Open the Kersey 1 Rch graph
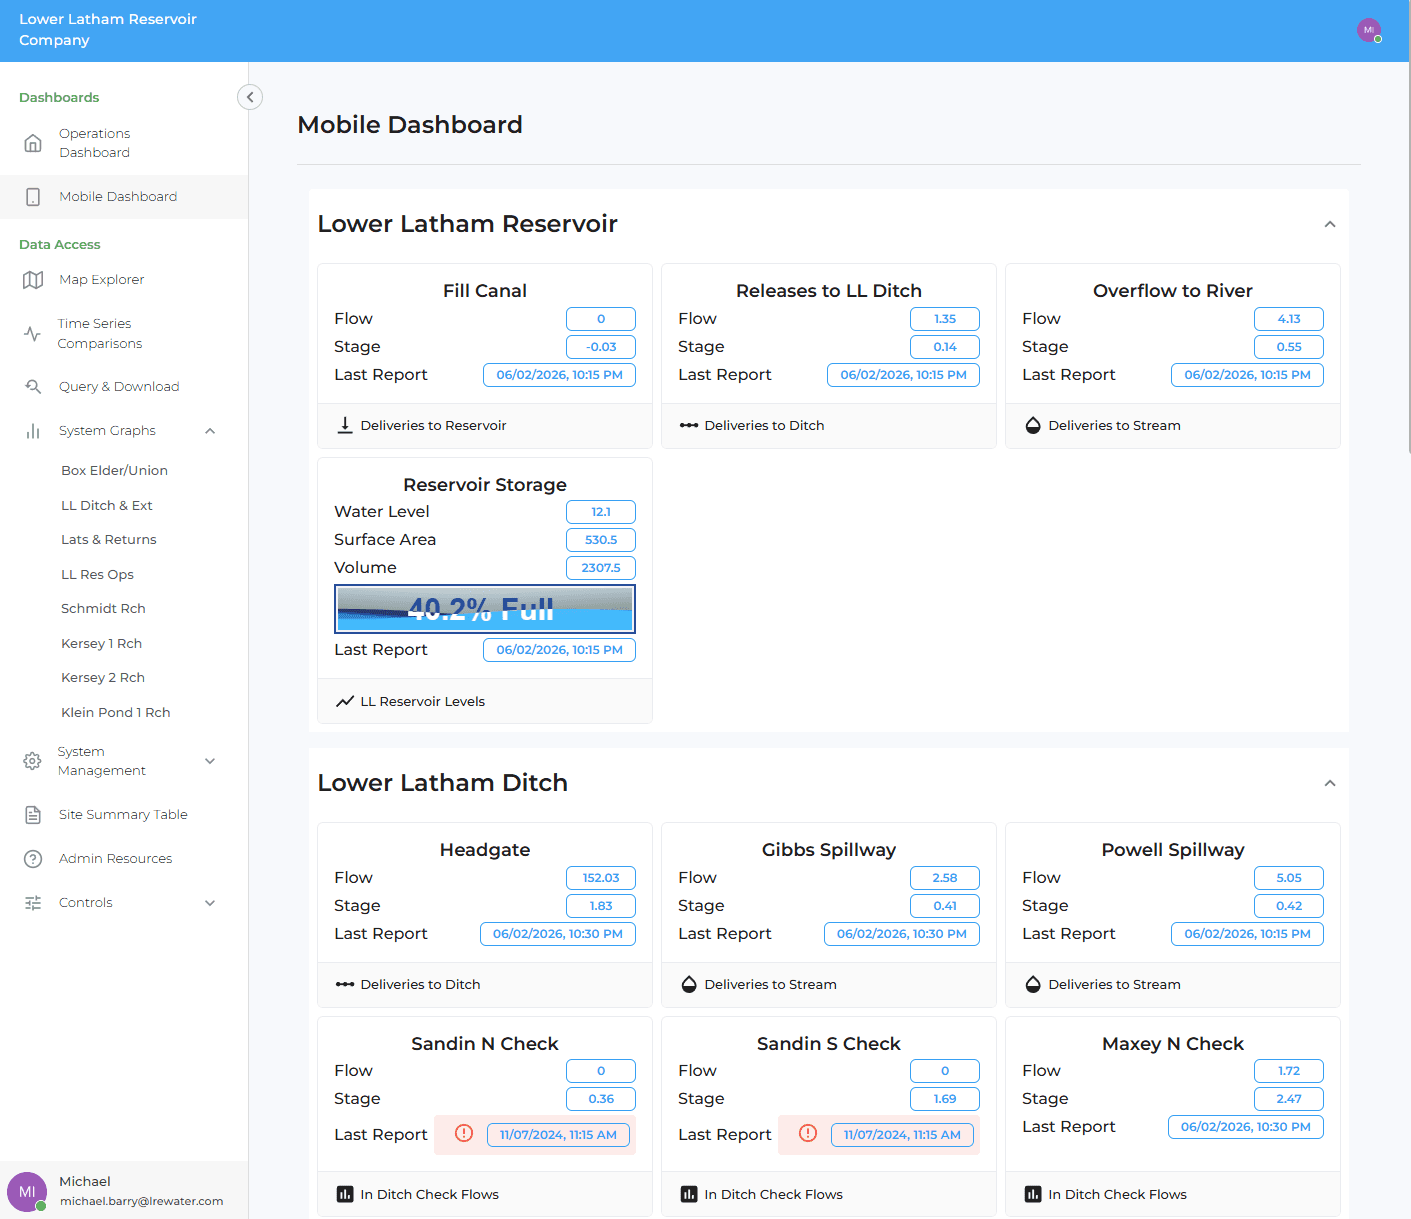1411x1219 pixels. (x=101, y=643)
